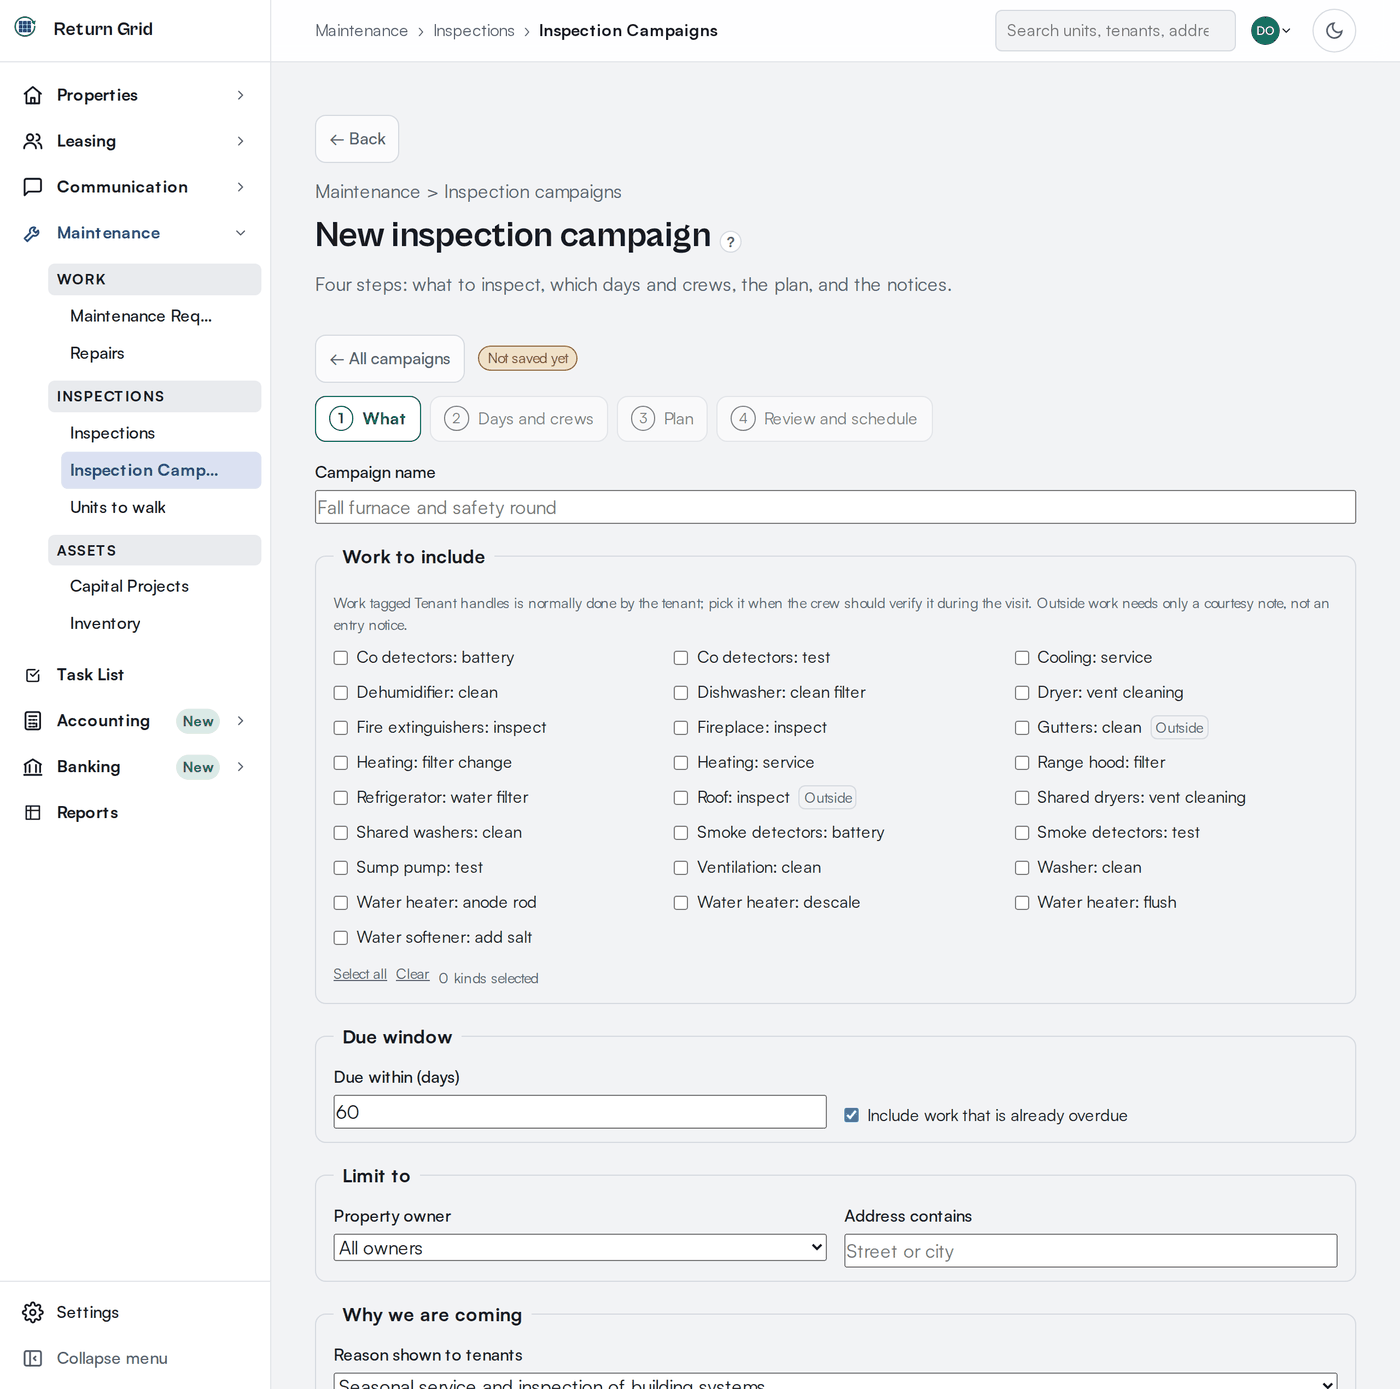Expand the Properties submenu chevron
The width and height of the screenshot is (1400, 1389).
[240, 95]
